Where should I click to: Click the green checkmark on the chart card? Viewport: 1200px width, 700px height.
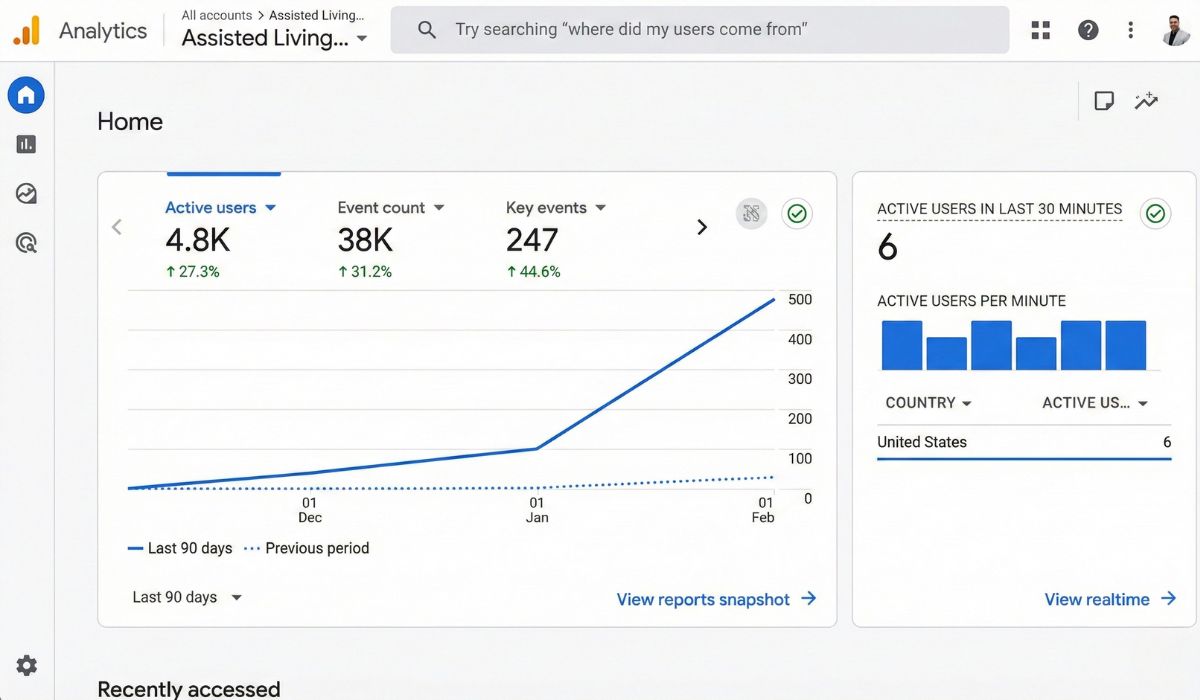tap(797, 213)
